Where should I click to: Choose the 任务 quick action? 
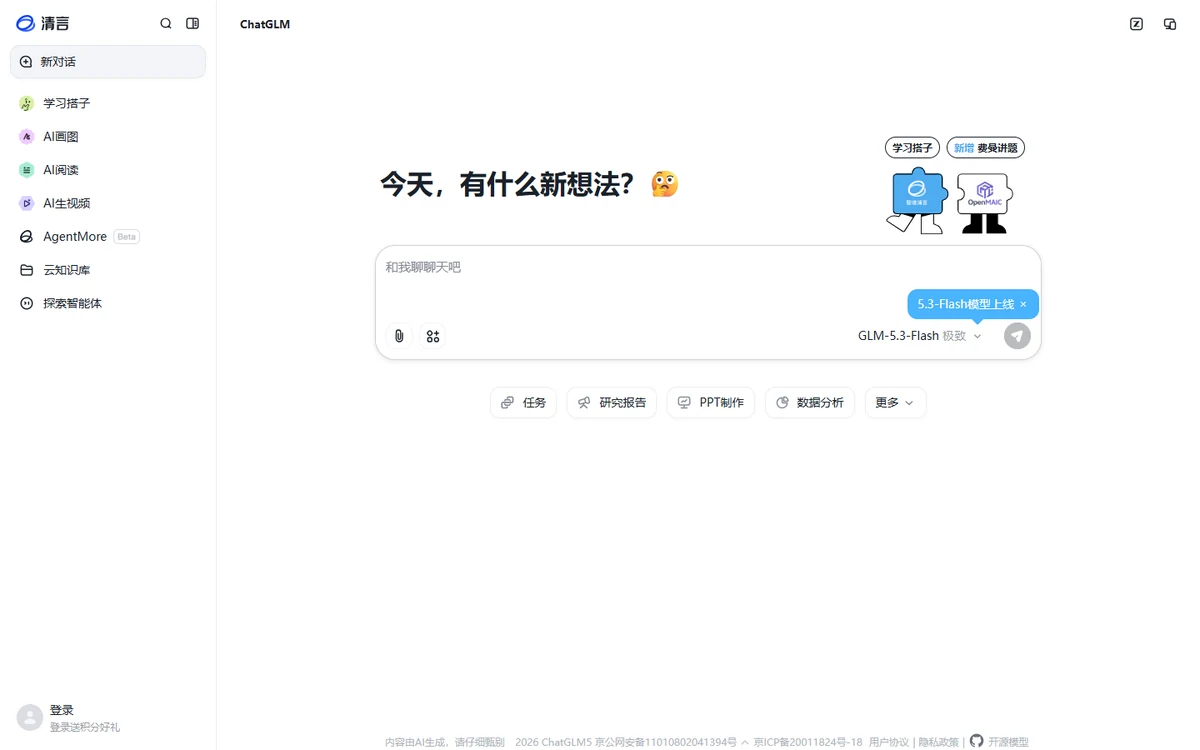coord(523,403)
